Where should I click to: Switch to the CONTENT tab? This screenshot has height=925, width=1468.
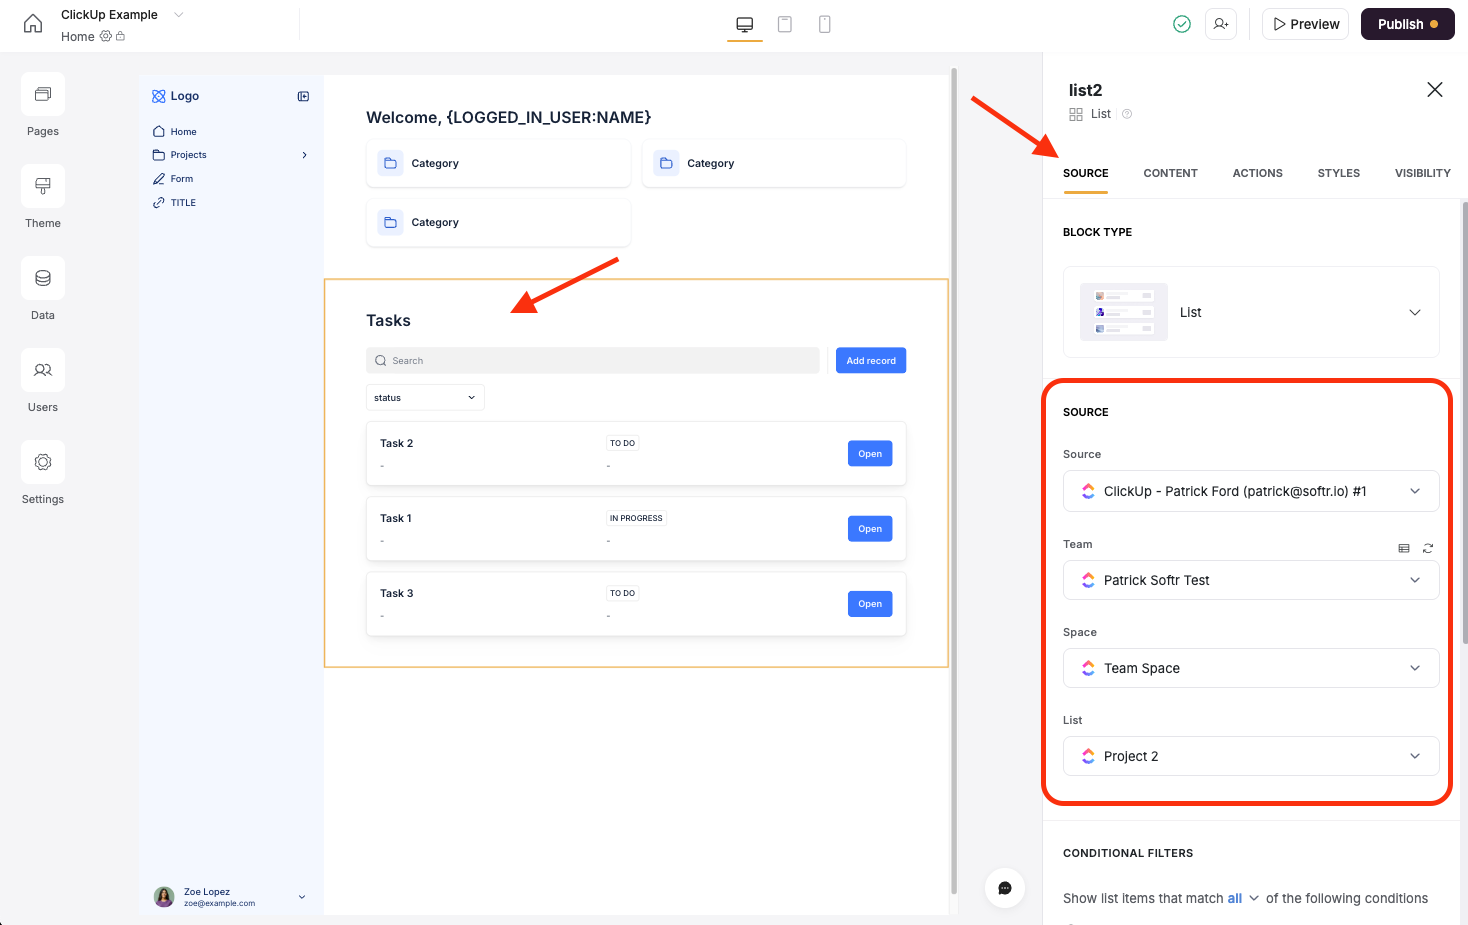[1170, 173]
